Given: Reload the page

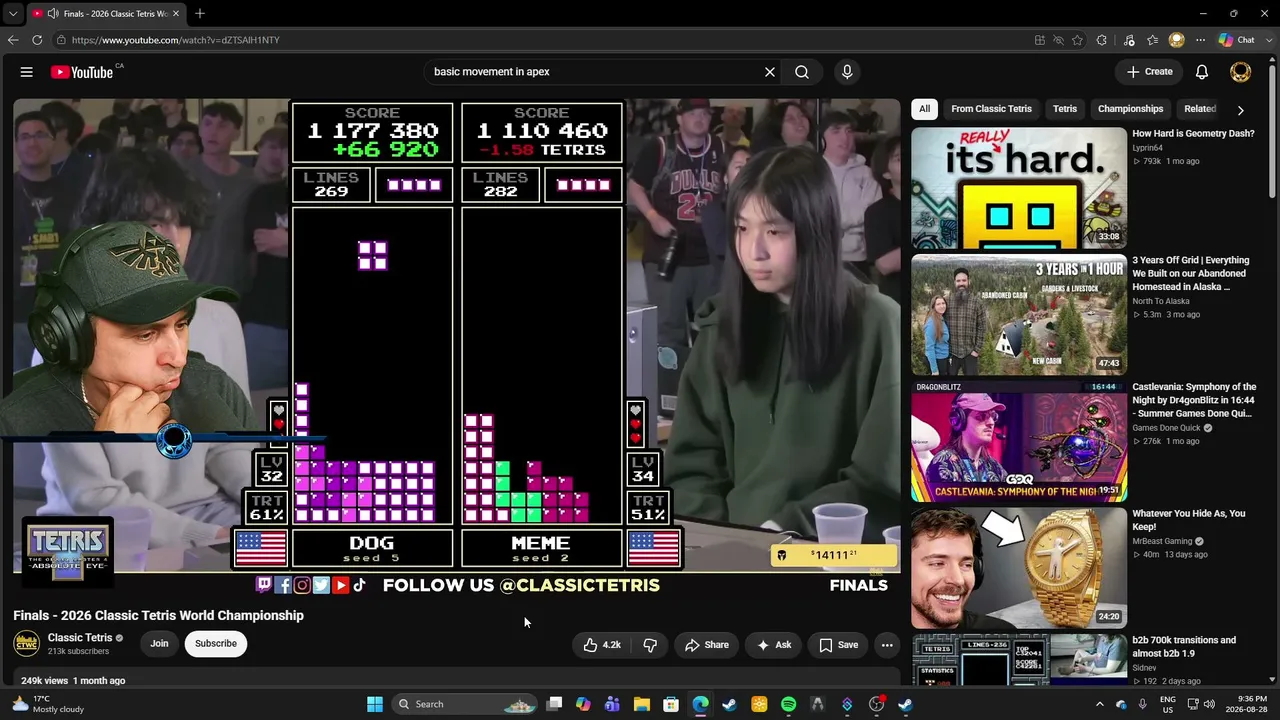Looking at the screenshot, I should pyautogui.click(x=37, y=40).
